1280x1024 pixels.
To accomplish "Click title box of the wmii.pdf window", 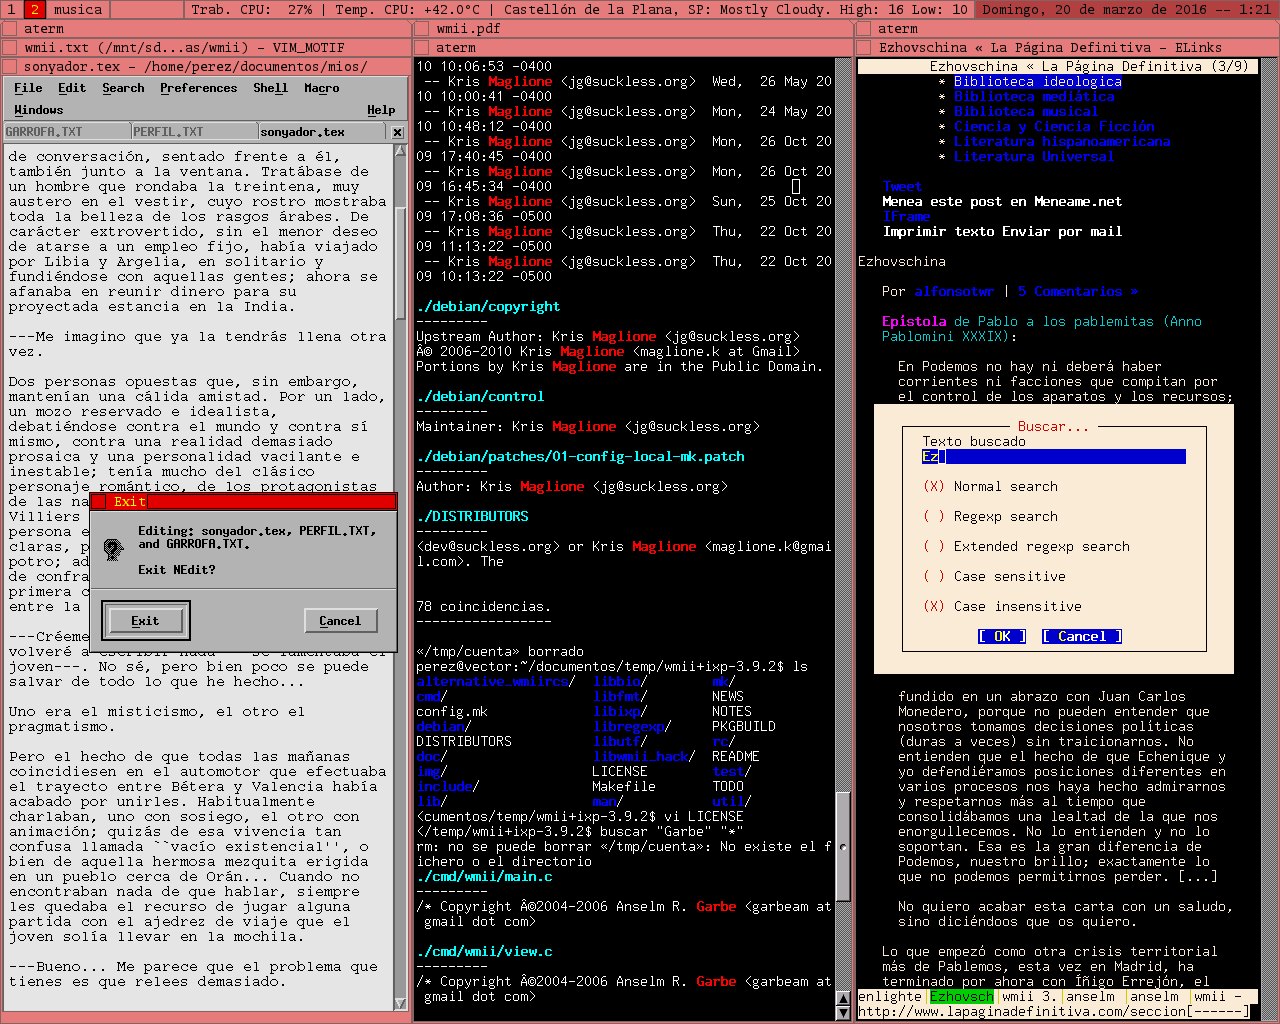I will 421,28.
